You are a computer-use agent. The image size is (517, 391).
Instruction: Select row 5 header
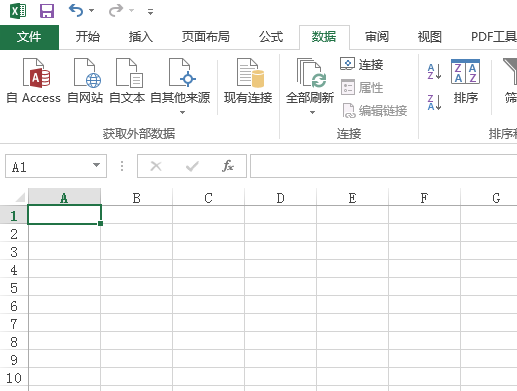(x=14, y=287)
